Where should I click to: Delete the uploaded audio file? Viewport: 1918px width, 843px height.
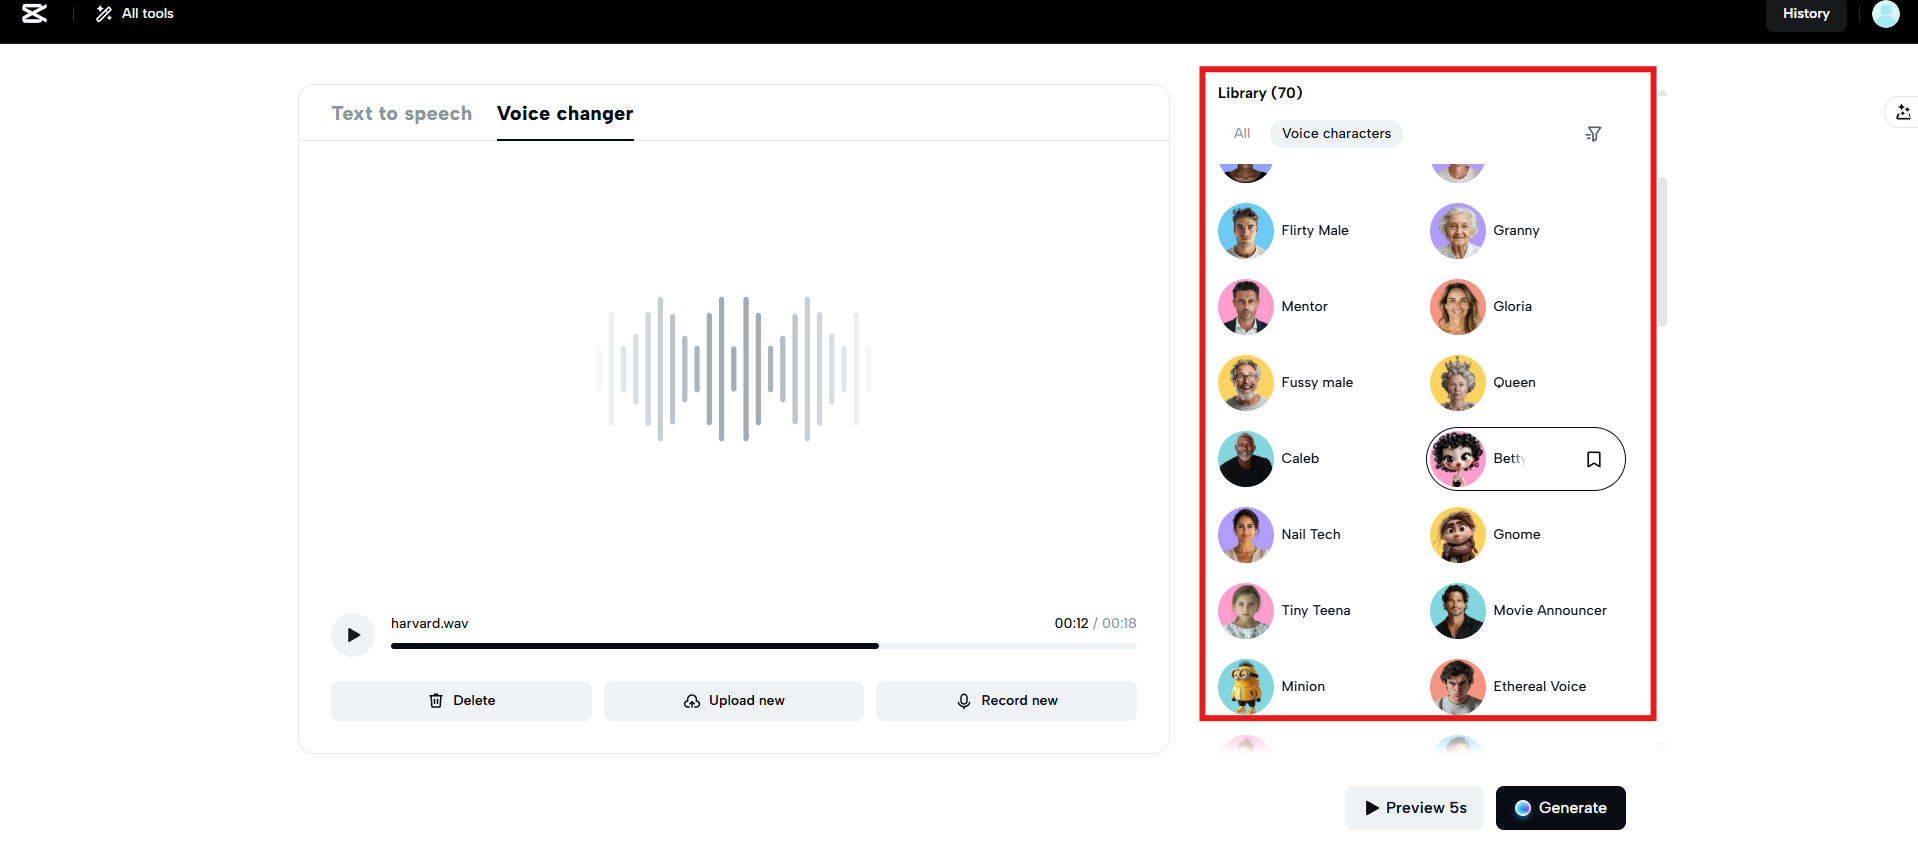461,701
